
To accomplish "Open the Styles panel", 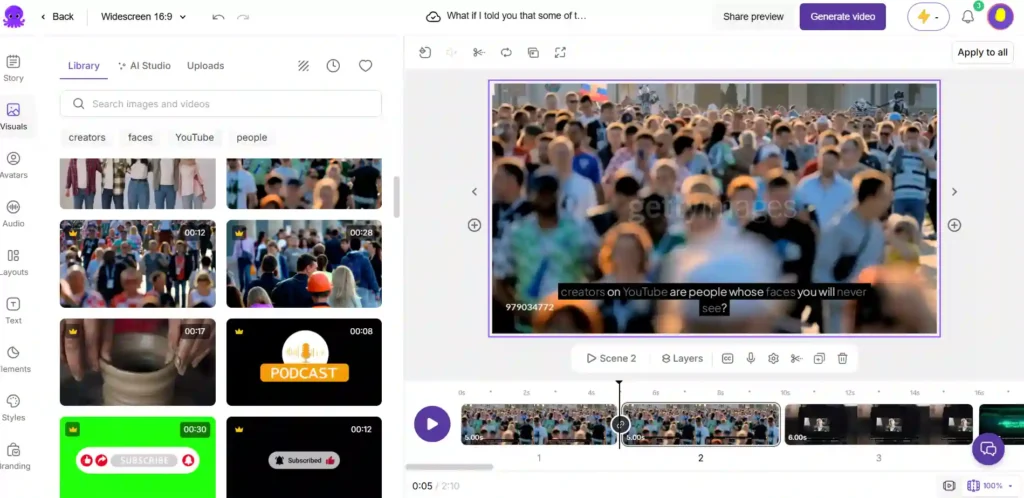I will (13, 408).
